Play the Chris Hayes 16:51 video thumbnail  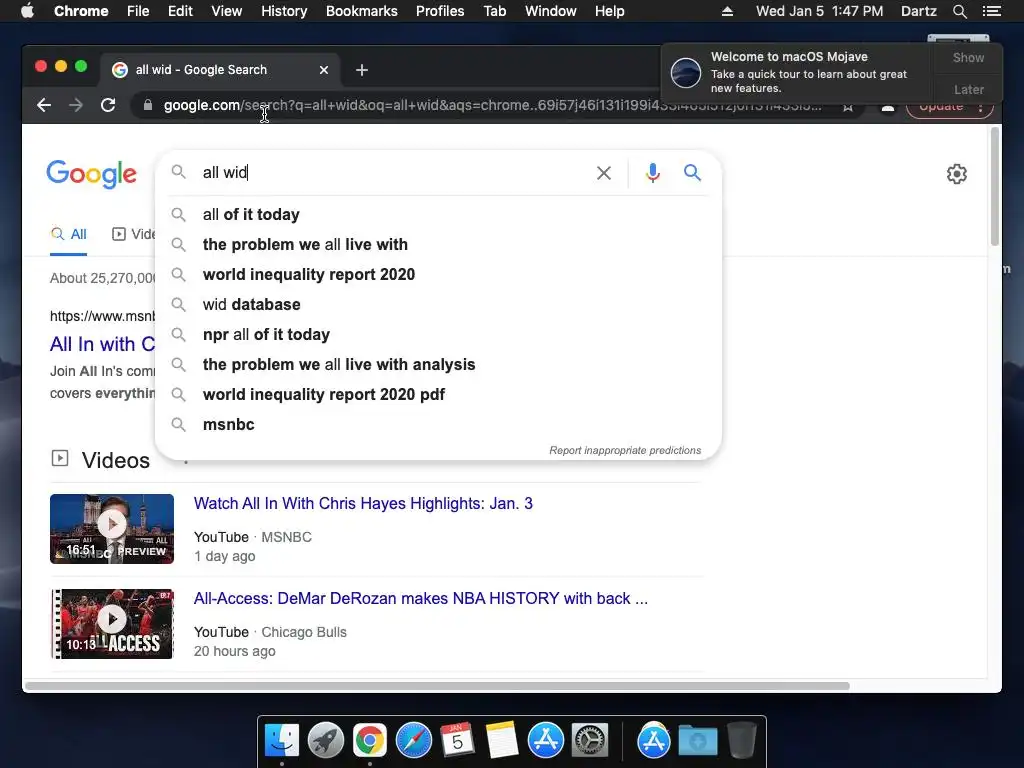(112, 529)
